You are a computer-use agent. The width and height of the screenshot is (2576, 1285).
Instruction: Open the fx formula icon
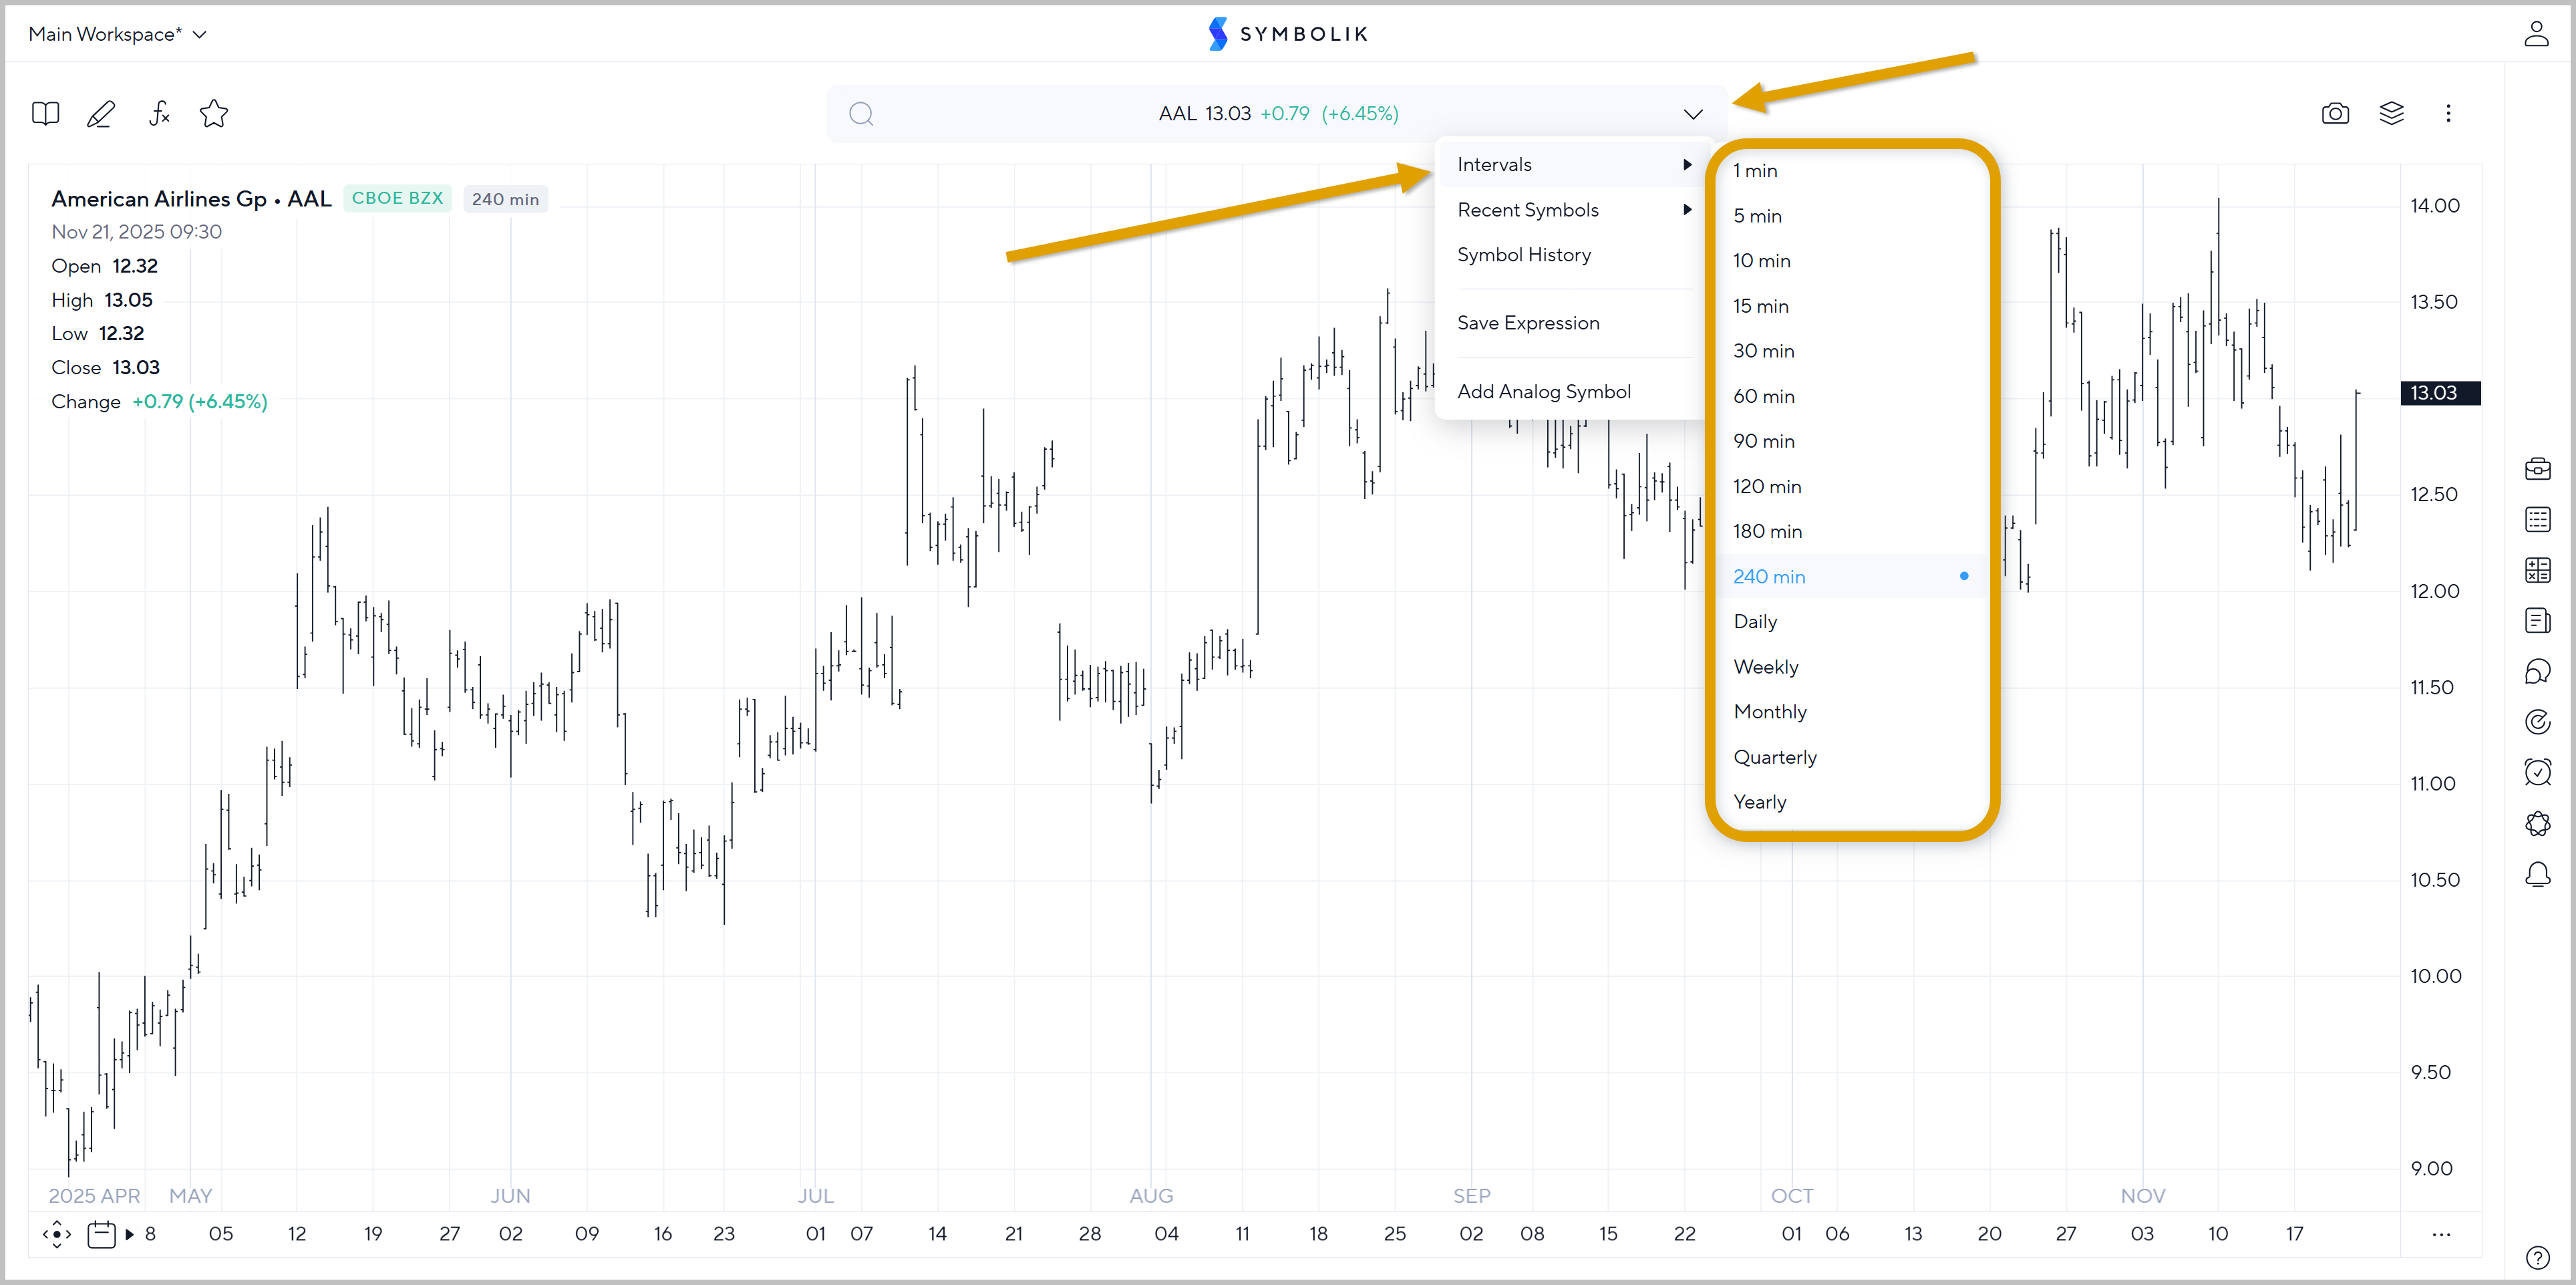coord(159,114)
